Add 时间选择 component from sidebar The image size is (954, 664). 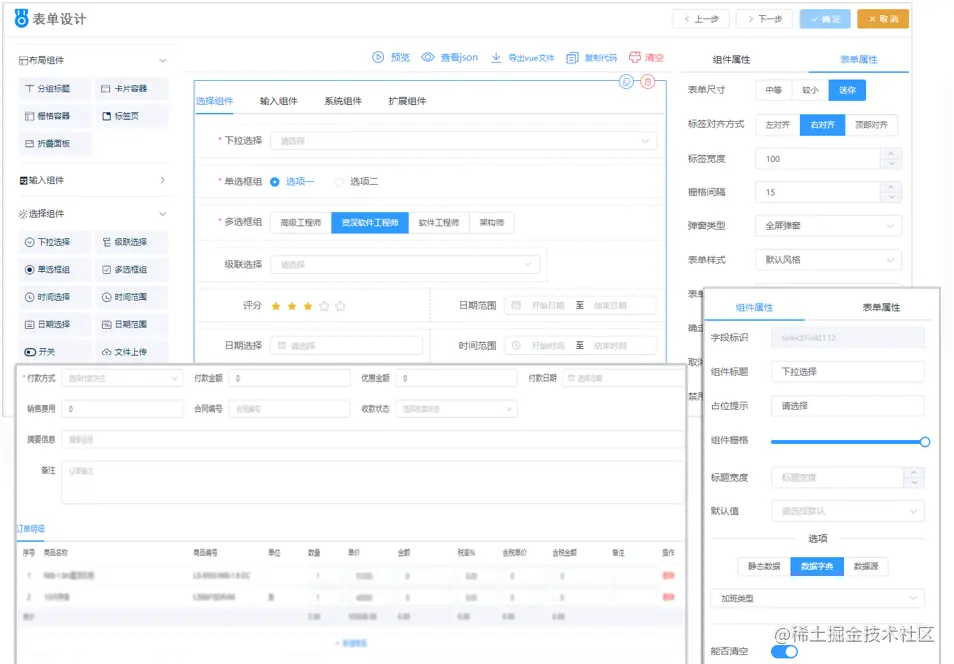pos(54,297)
